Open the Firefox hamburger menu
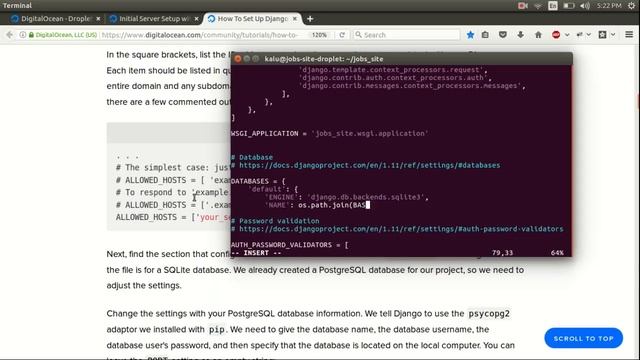This screenshot has width=640, height=360. [x=629, y=35]
